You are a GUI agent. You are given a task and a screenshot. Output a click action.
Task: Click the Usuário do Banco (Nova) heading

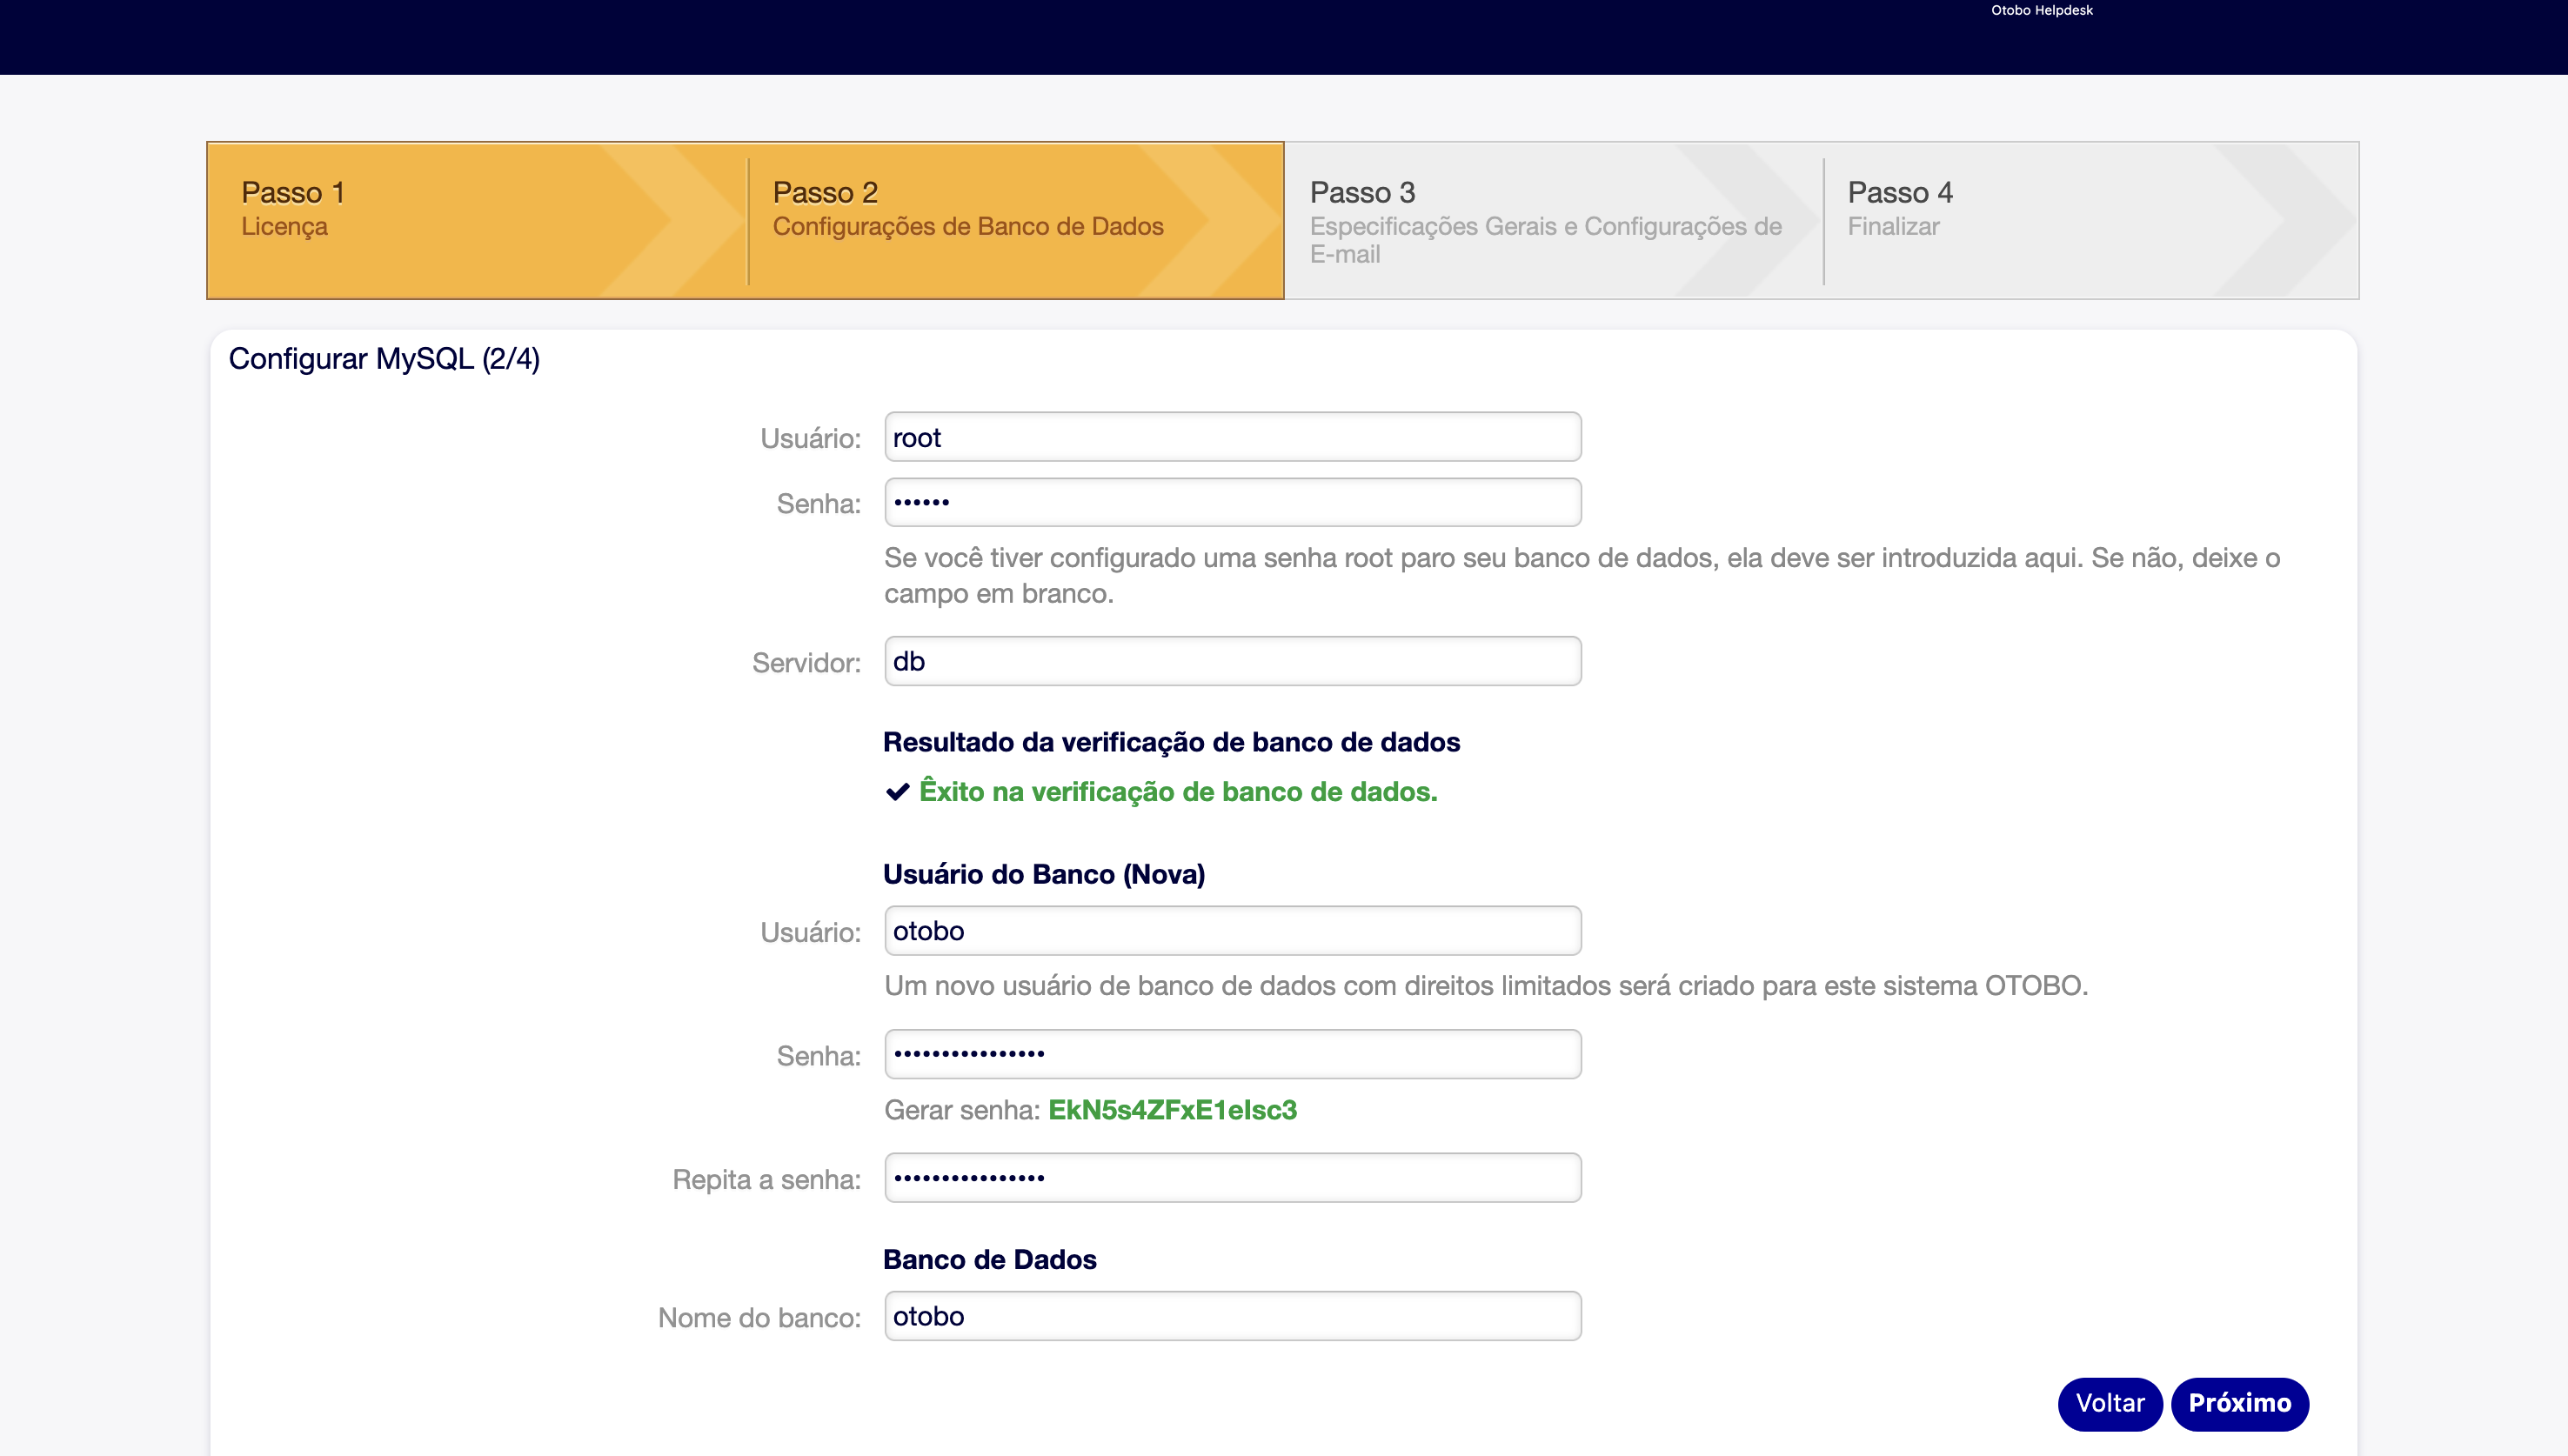coord(1043,874)
